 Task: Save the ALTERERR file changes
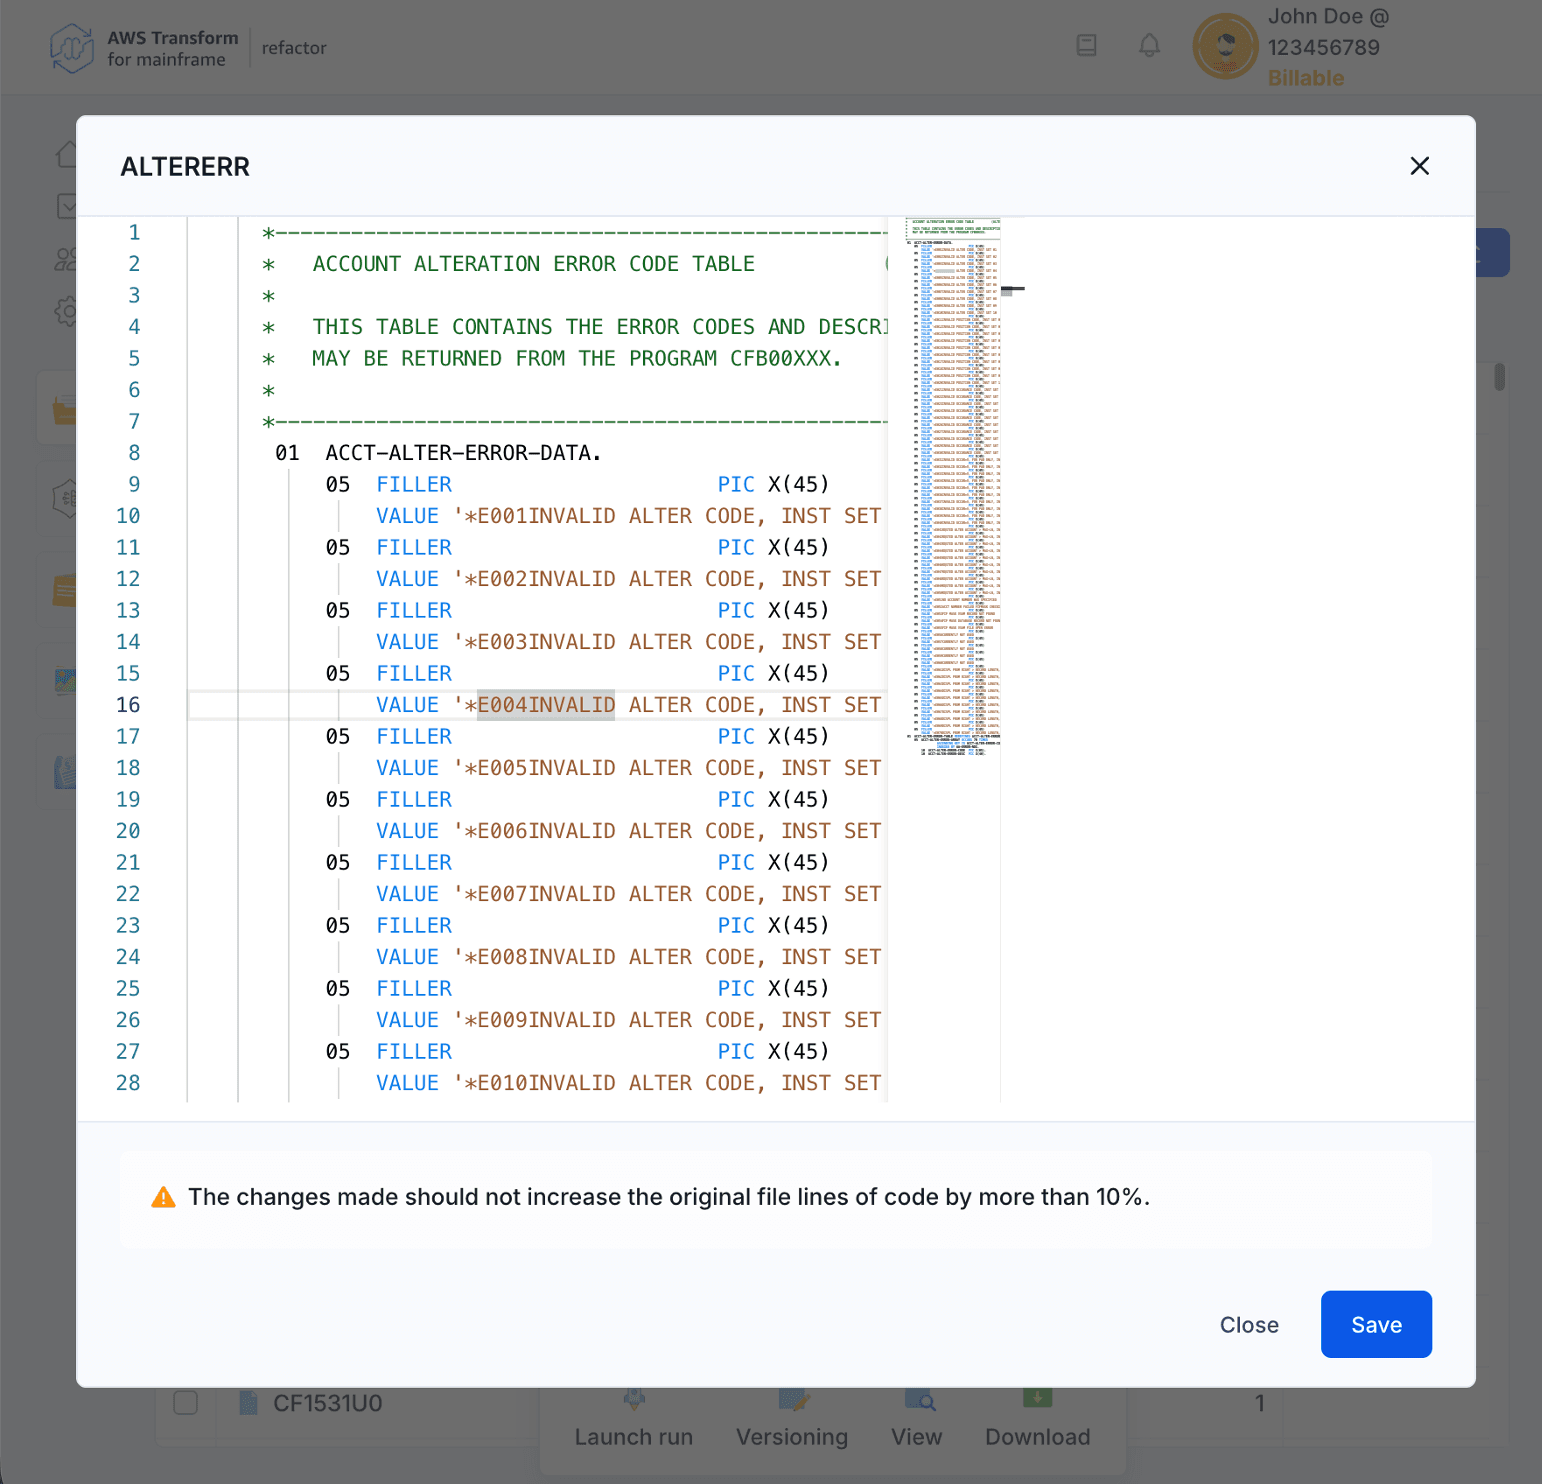1376,1324
